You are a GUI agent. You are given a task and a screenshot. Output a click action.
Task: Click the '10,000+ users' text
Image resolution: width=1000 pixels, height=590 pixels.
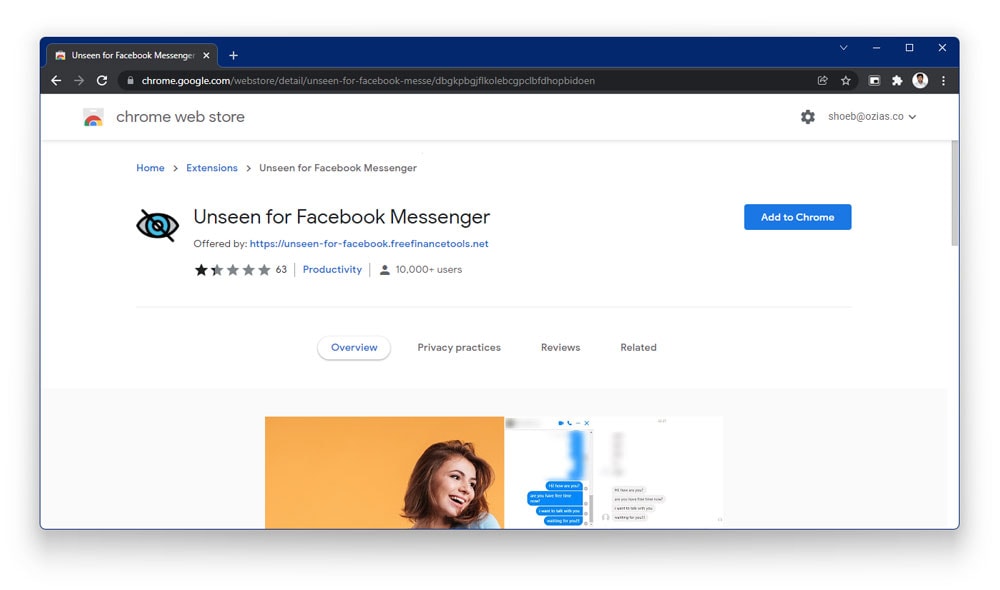click(x=429, y=270)
